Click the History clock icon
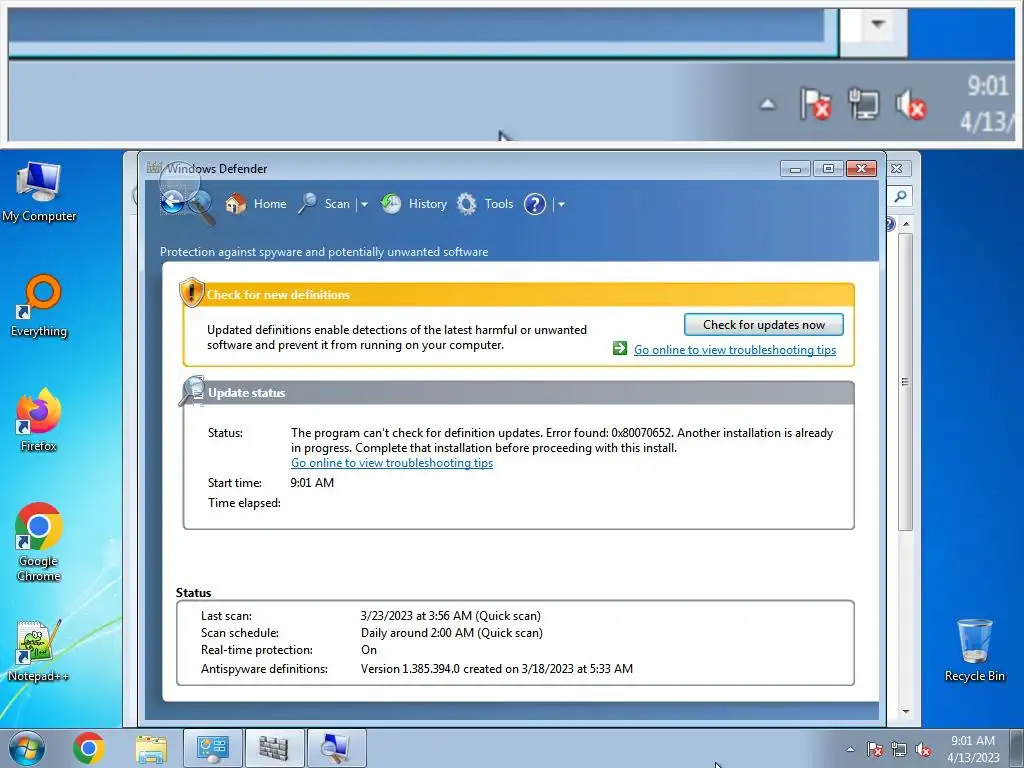The width and height of the screenshot is (1024, 768). click(x=391, y=204)
